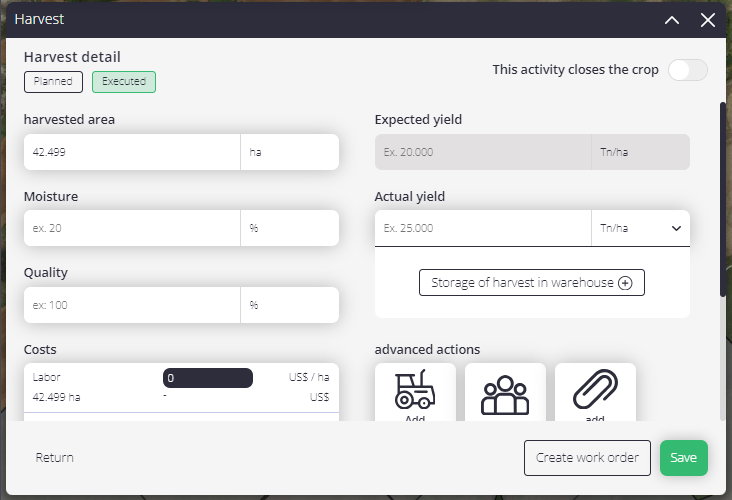This screenshot has width=732, height=500.
Task: Click the harvested area ha unit box
Action: pos(290,152)
